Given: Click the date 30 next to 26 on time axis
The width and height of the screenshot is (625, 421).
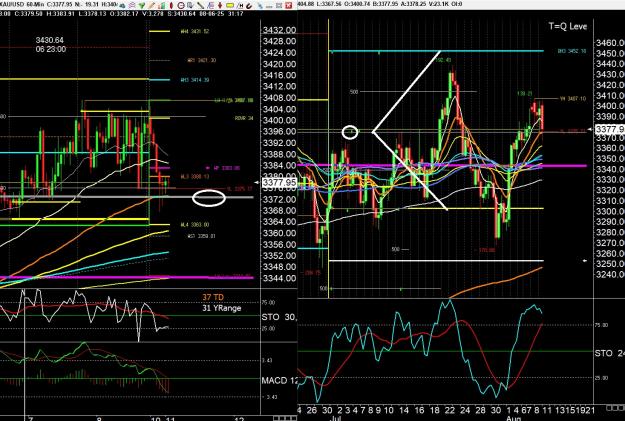Looking at the screenshot, I should pos(327,410).
